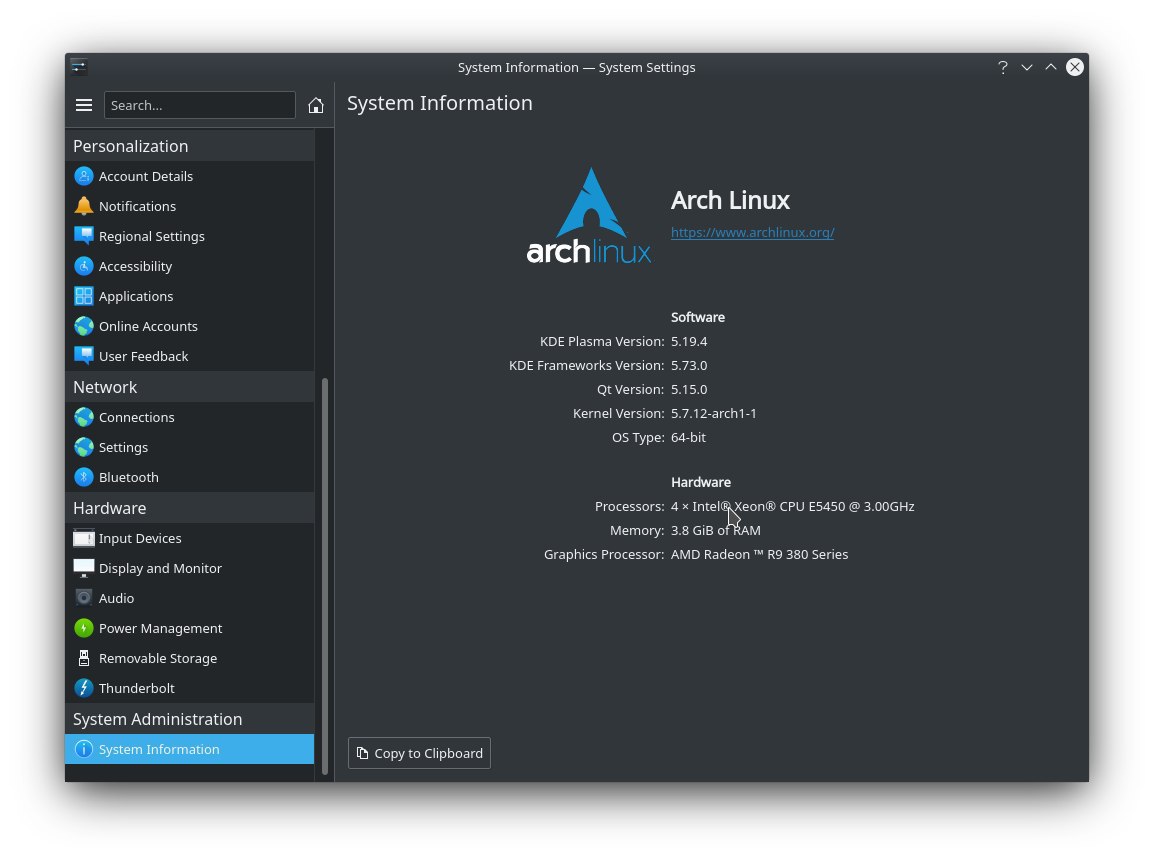Select the Online Accounts entry label
The width and height of the screenshot is (1154, 859).
(149, 326)
